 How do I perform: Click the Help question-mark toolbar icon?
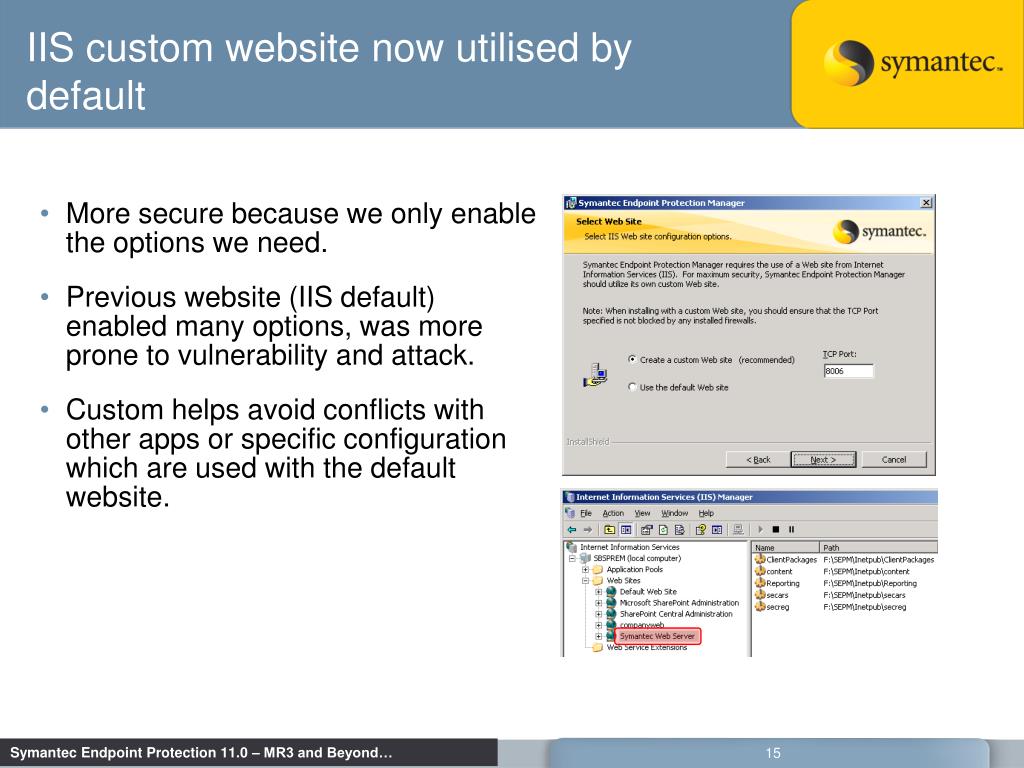coord(701,530)
